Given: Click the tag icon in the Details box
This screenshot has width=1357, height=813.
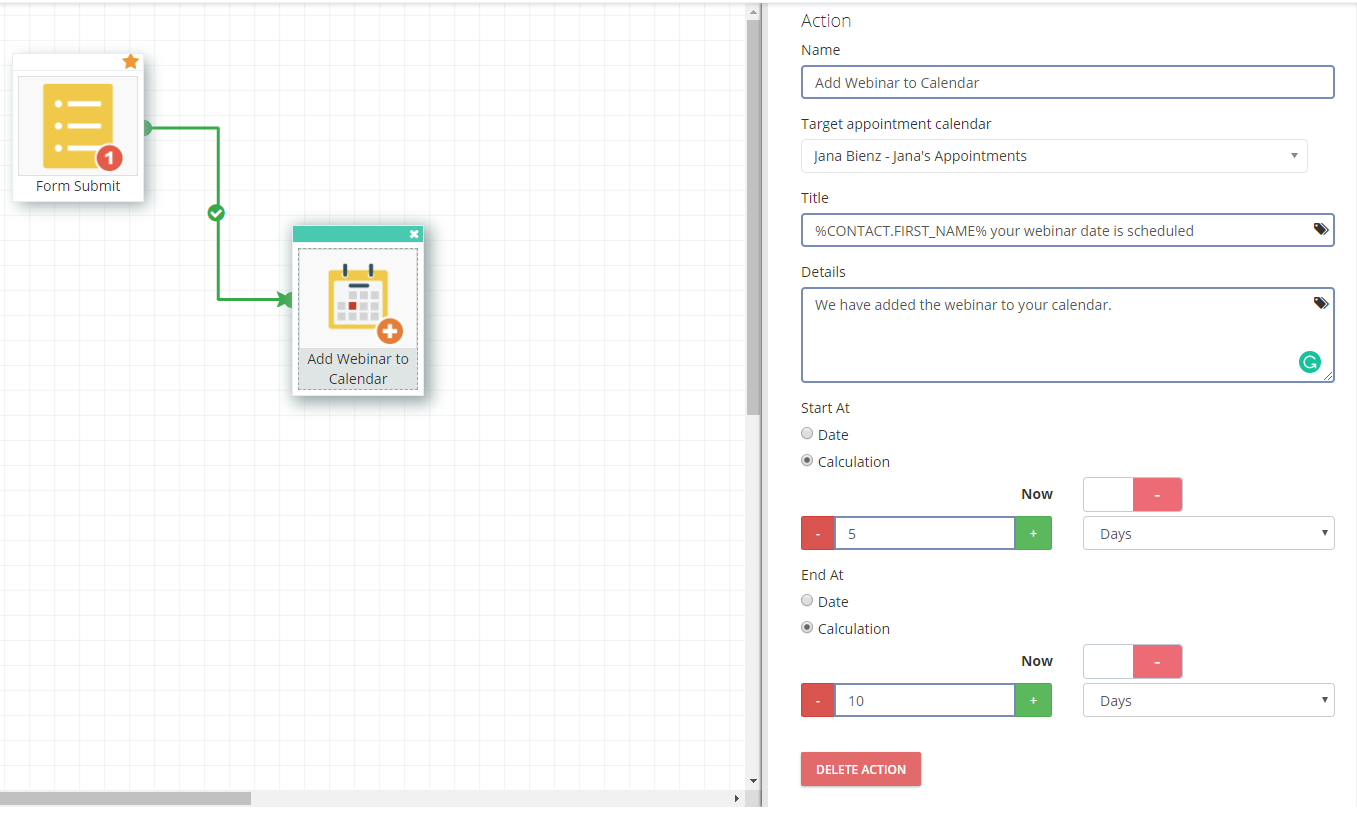Looking at the screenshot, I should (1320, 303).
